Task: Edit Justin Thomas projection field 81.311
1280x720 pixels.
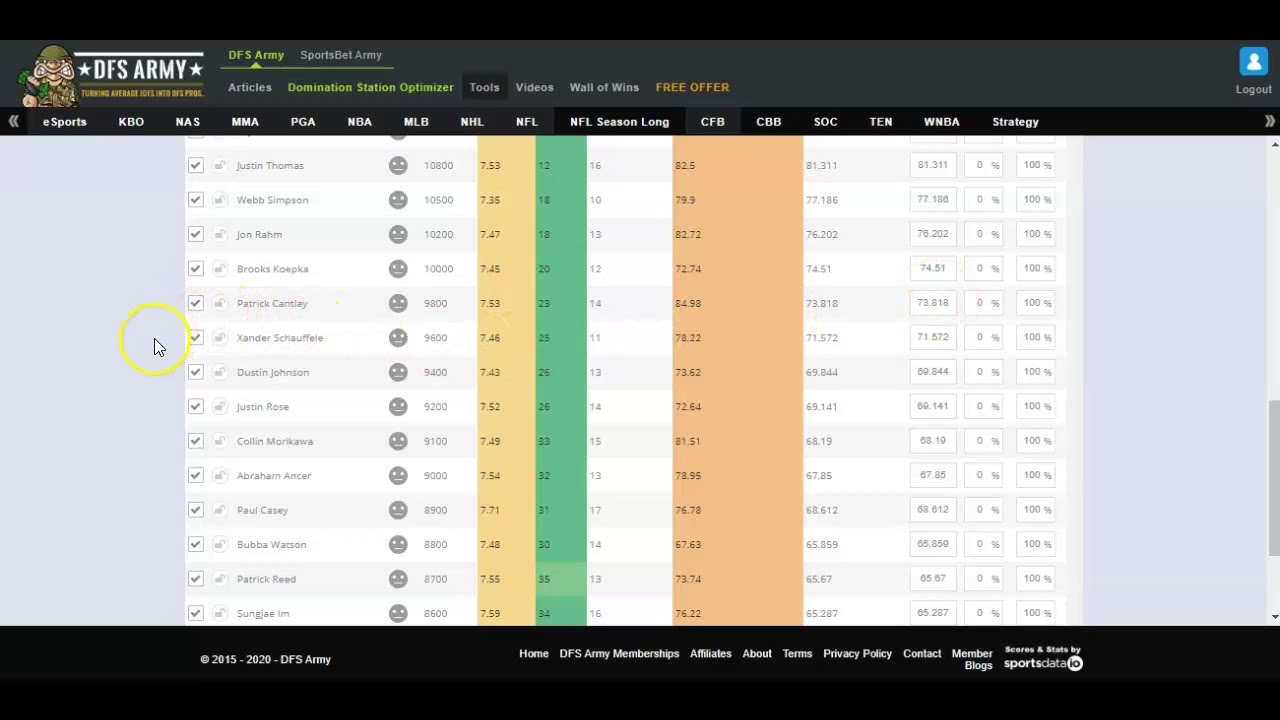Action: point(933,165)
